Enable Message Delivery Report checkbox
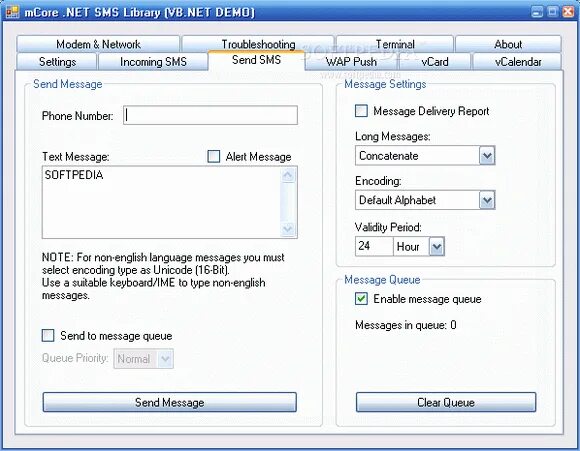 pos(361,111)
